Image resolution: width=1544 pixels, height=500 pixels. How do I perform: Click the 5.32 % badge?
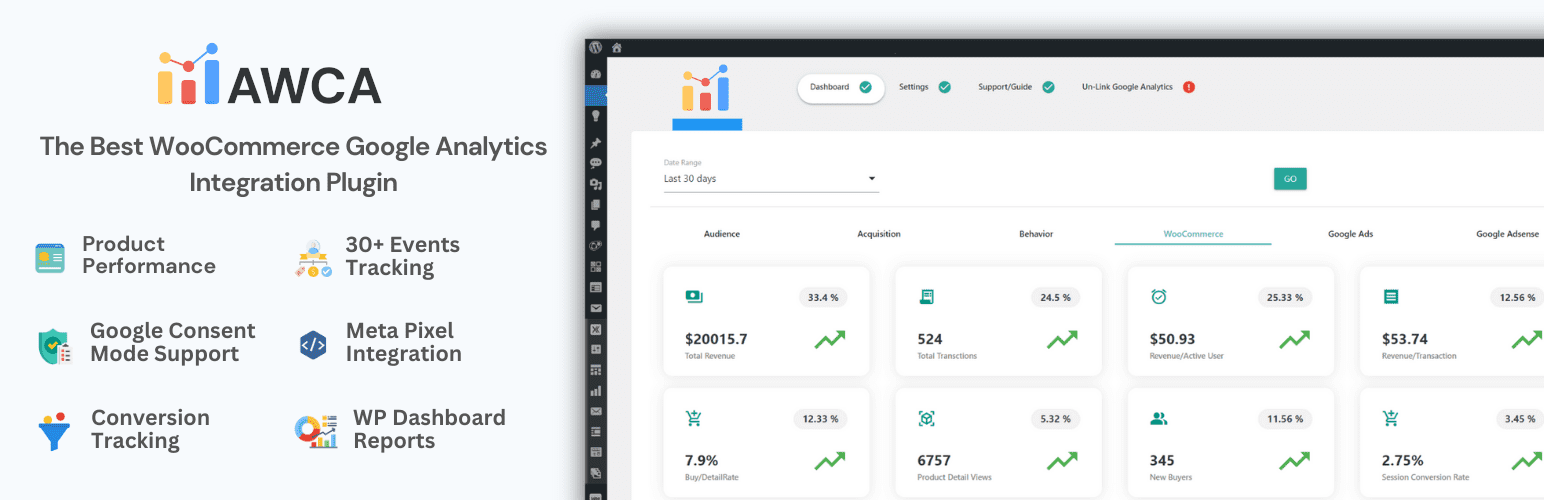1056,419
